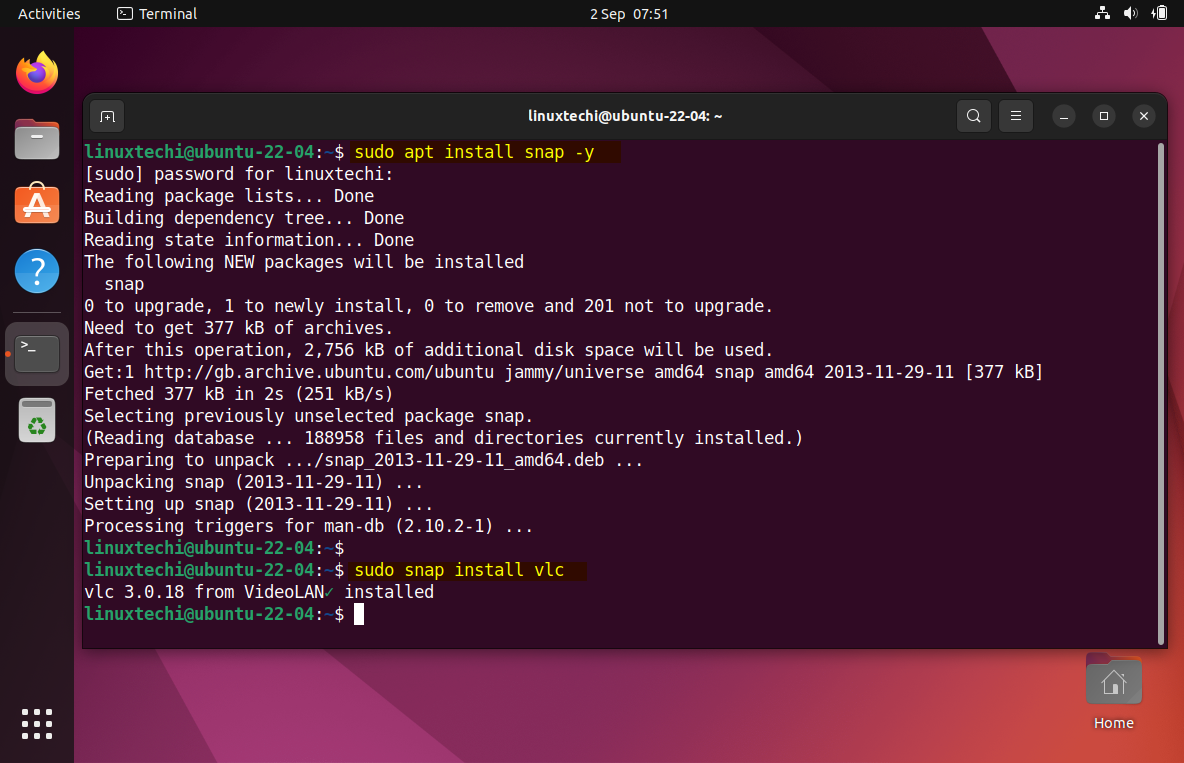Close the terminal window

tap(1143, 116)
